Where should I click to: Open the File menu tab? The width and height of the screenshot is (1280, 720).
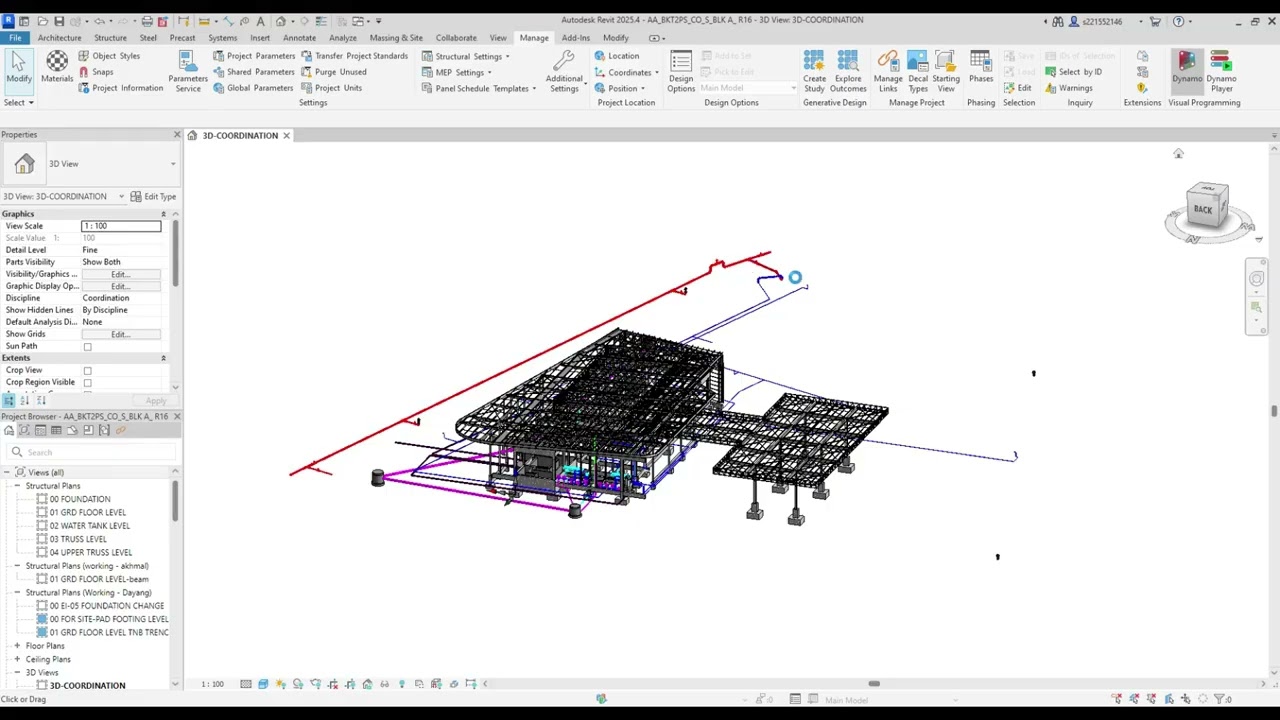tap(15, 38)
